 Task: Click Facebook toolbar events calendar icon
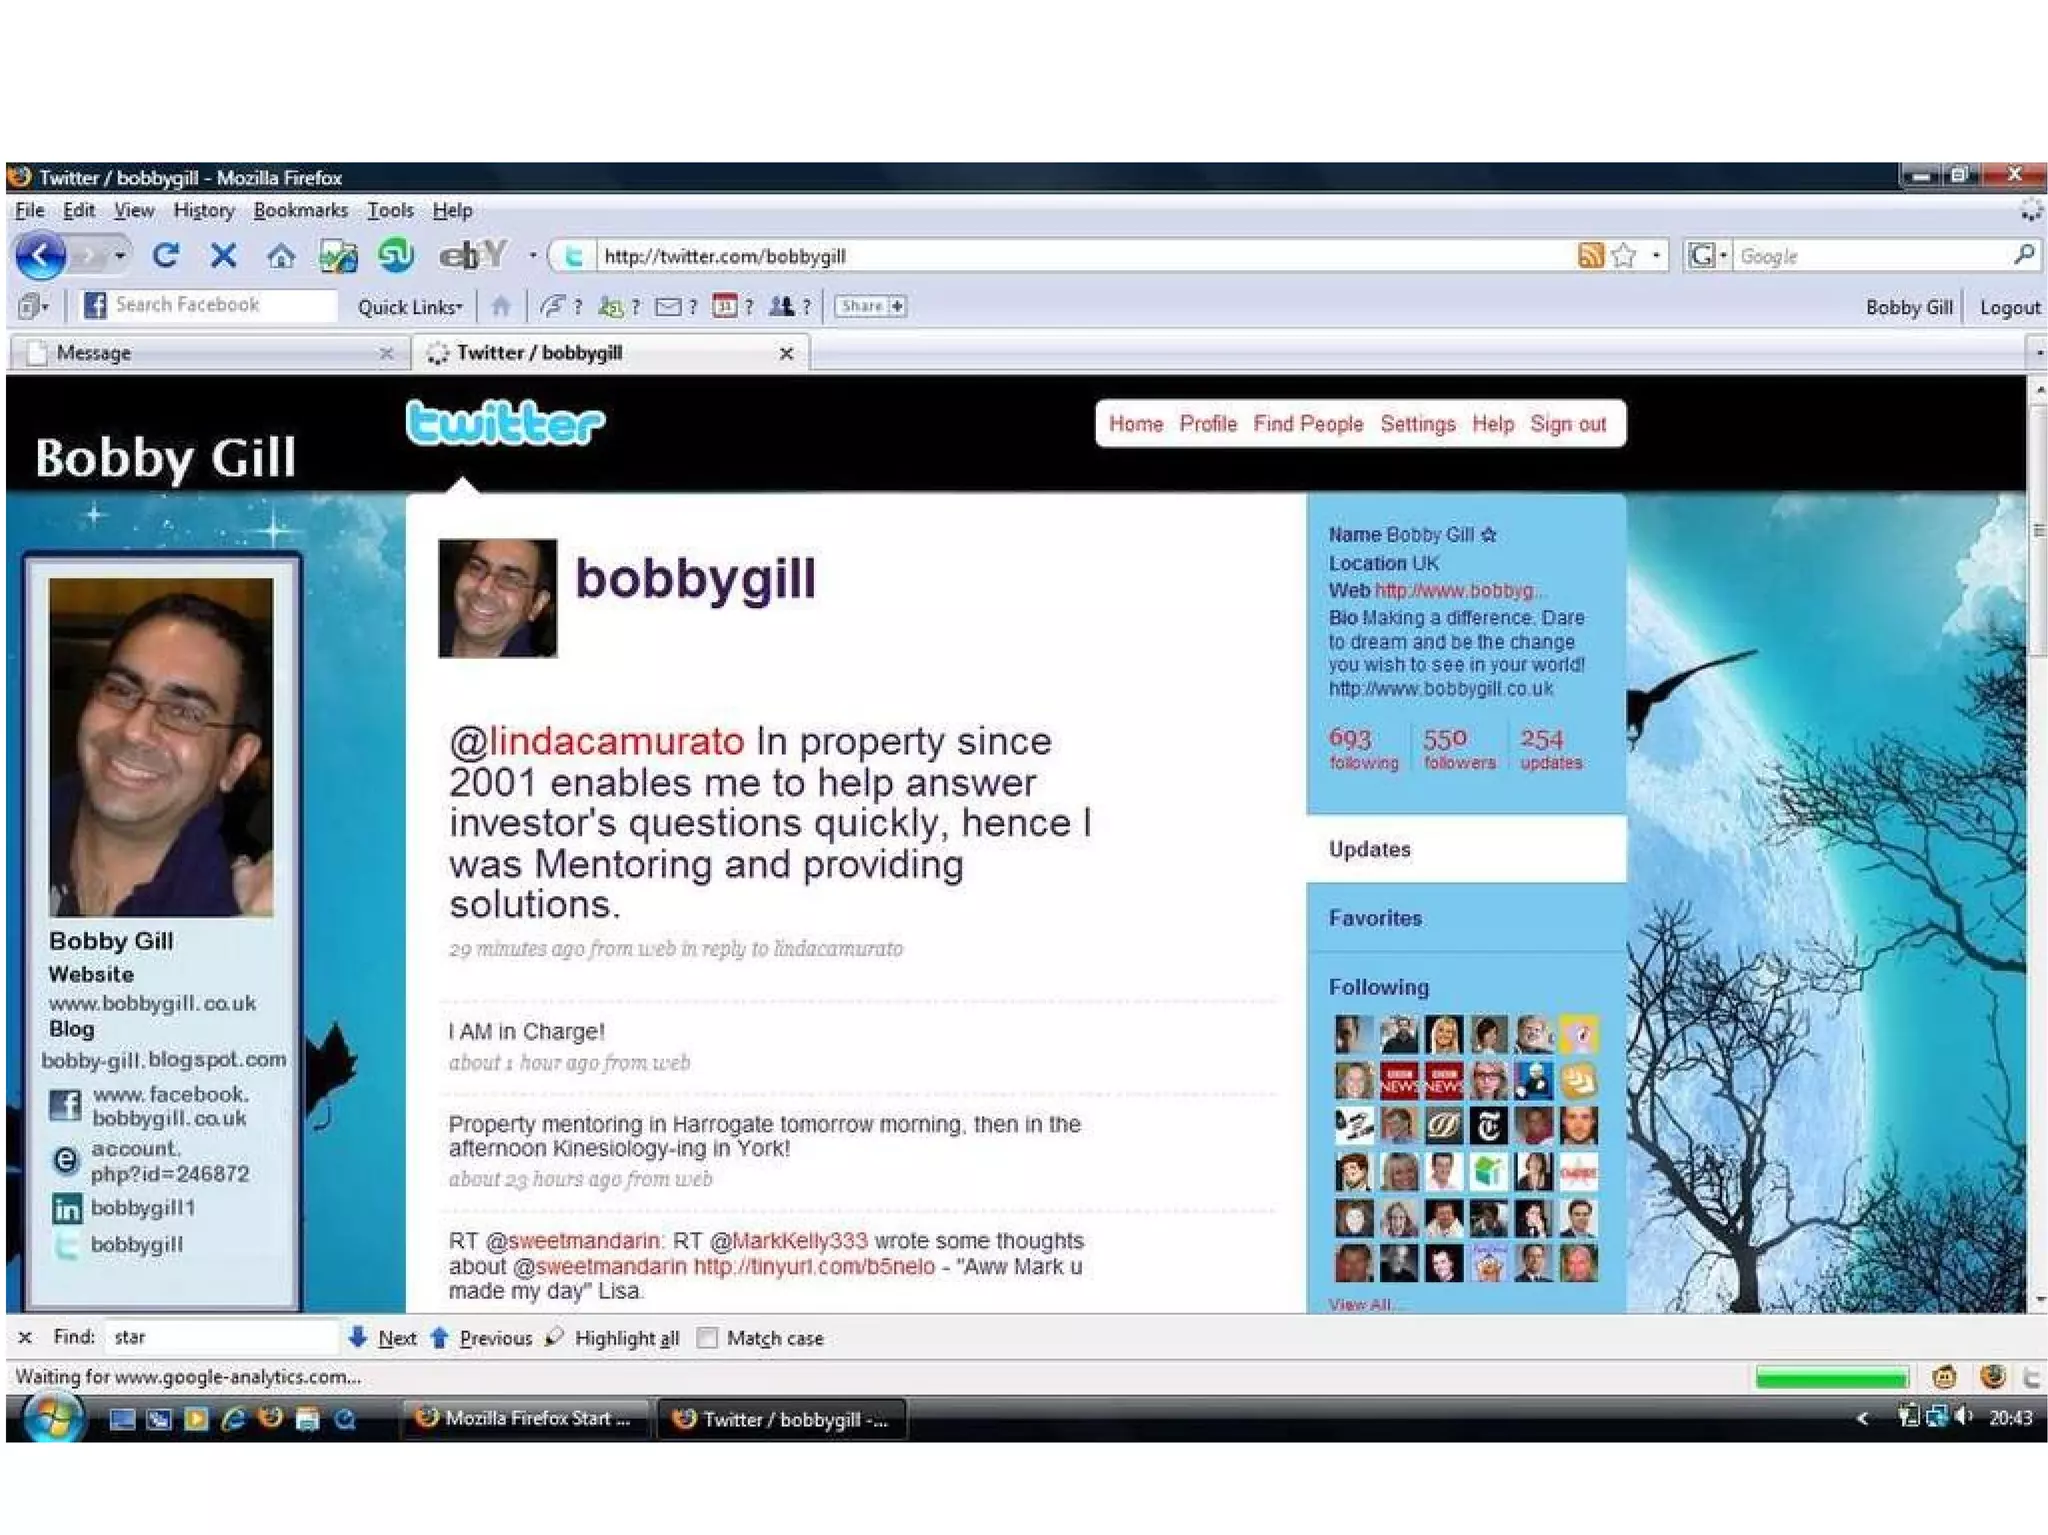tap(725, 306)
